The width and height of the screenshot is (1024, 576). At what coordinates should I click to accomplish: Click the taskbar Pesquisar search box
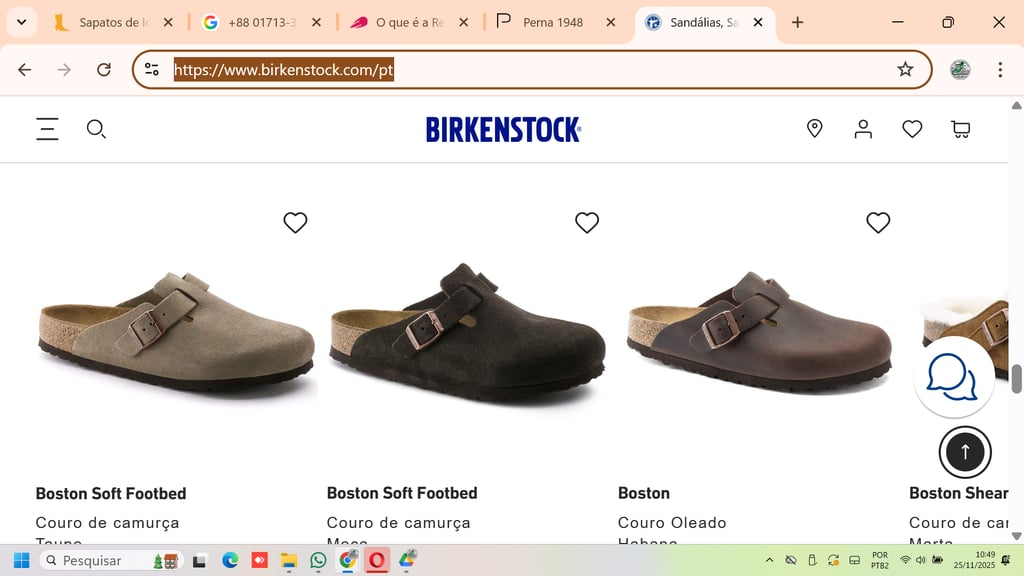coord(111,560)
